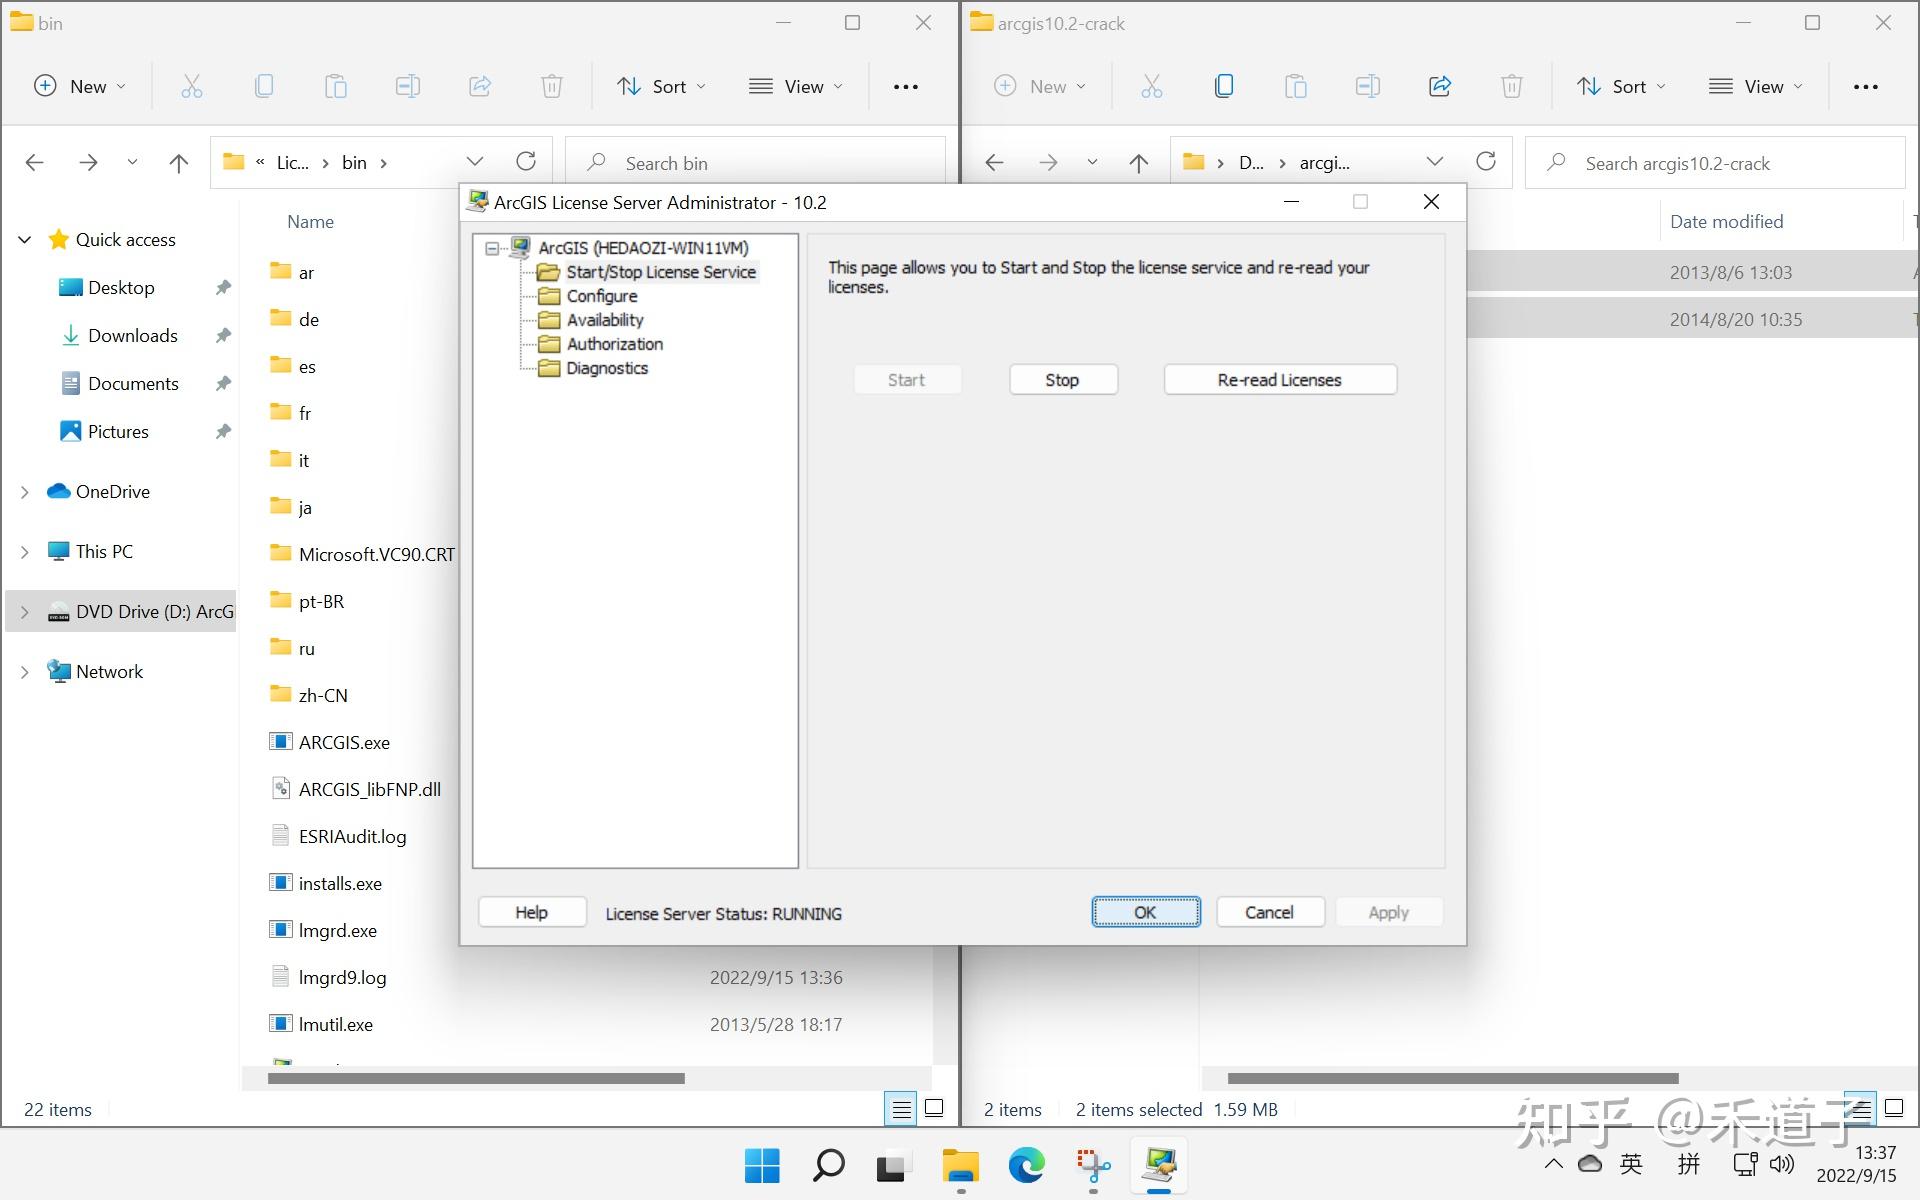Click the Date modified column header
This screenshot has height=1200, width=1920.
tap(1727, 222)
